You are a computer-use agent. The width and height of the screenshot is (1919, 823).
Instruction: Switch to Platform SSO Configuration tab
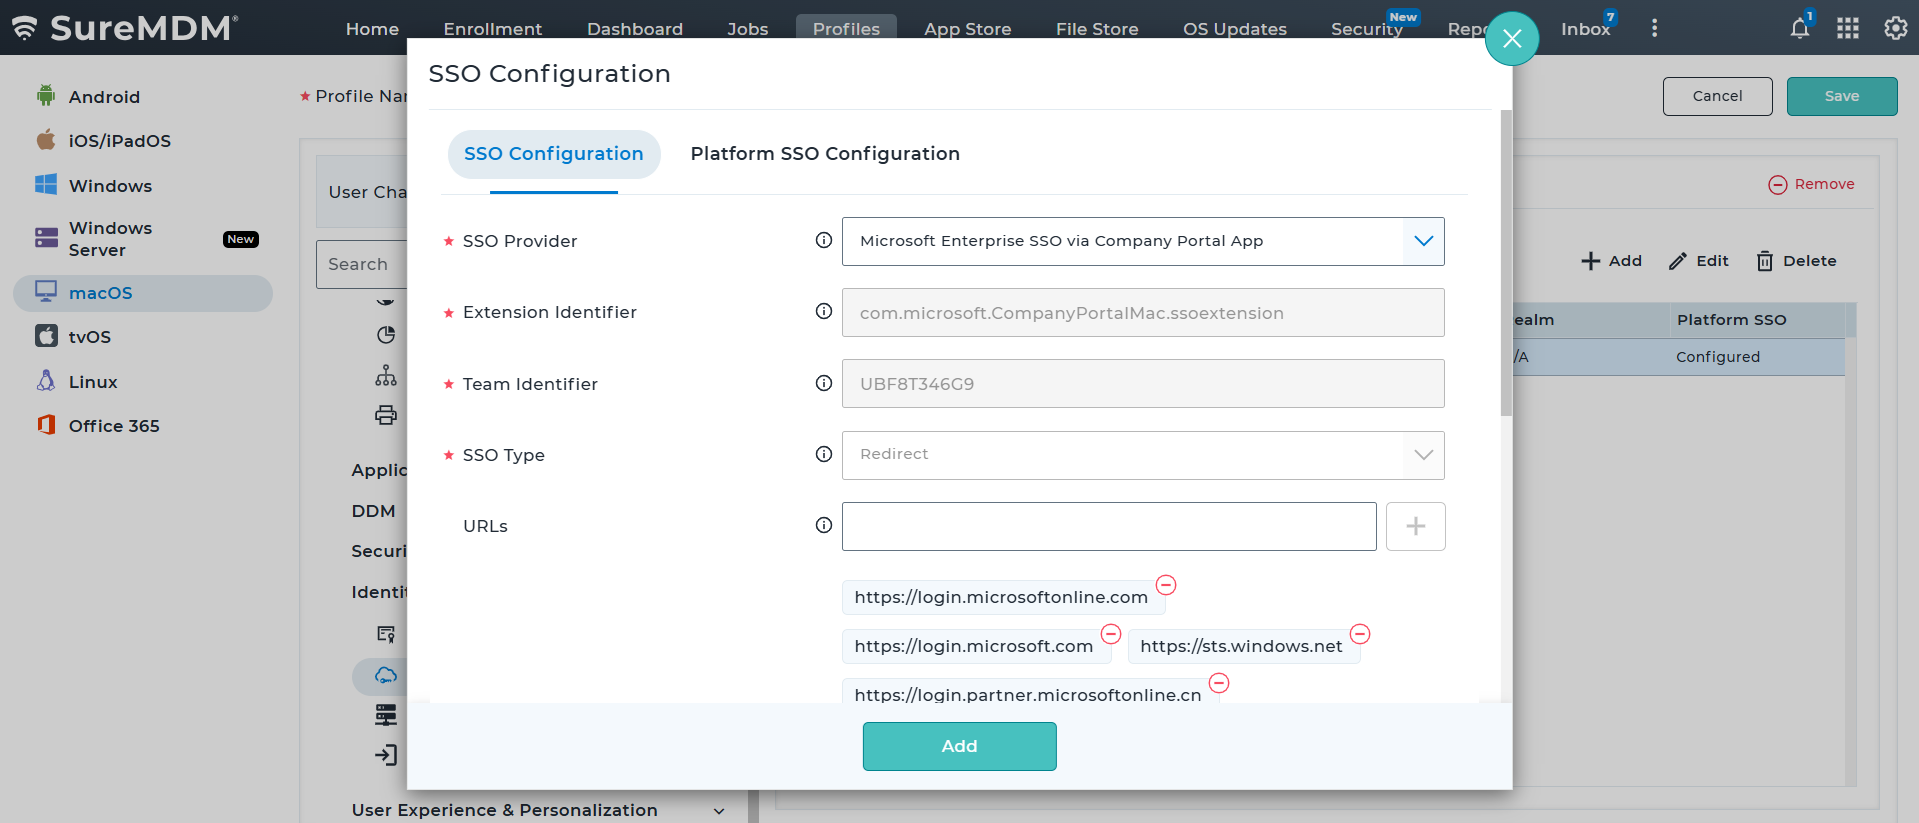[825, 154]
